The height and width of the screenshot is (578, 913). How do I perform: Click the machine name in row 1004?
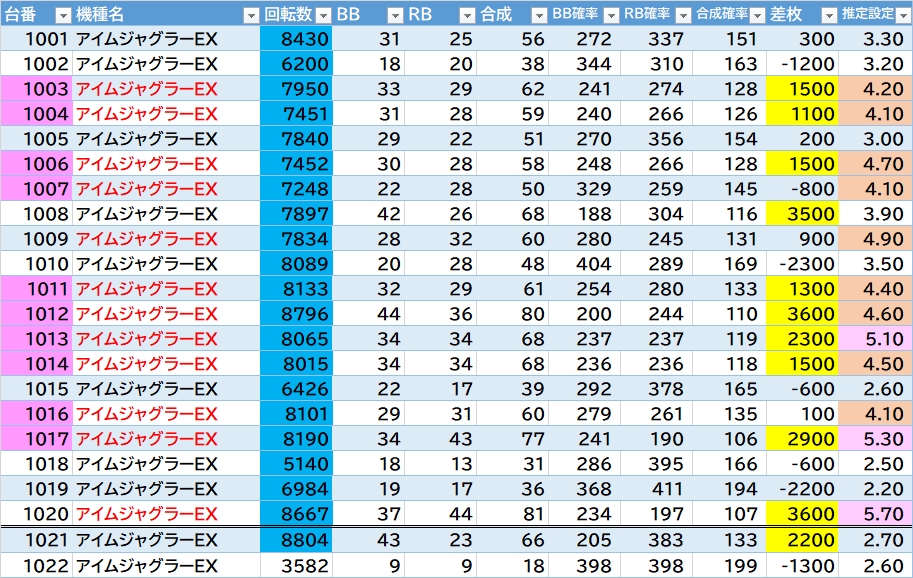pyautogui.click(x=147, y=114)
